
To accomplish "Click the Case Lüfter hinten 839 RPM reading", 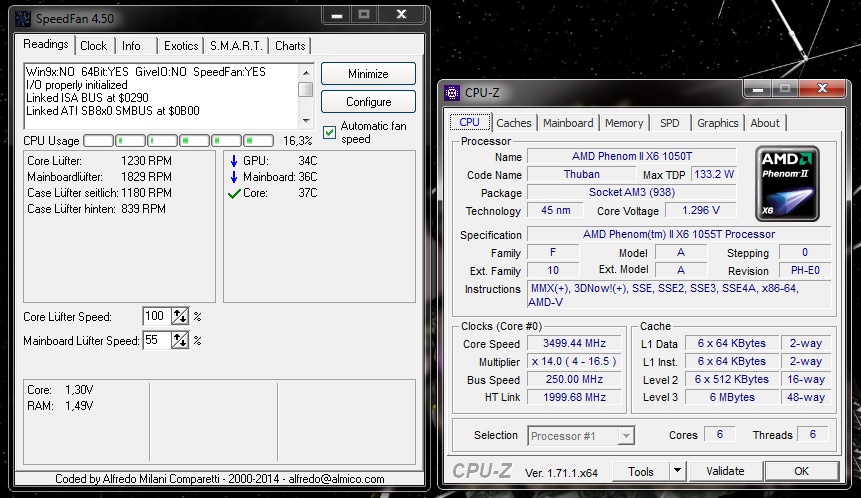I will tap(97, 209).
